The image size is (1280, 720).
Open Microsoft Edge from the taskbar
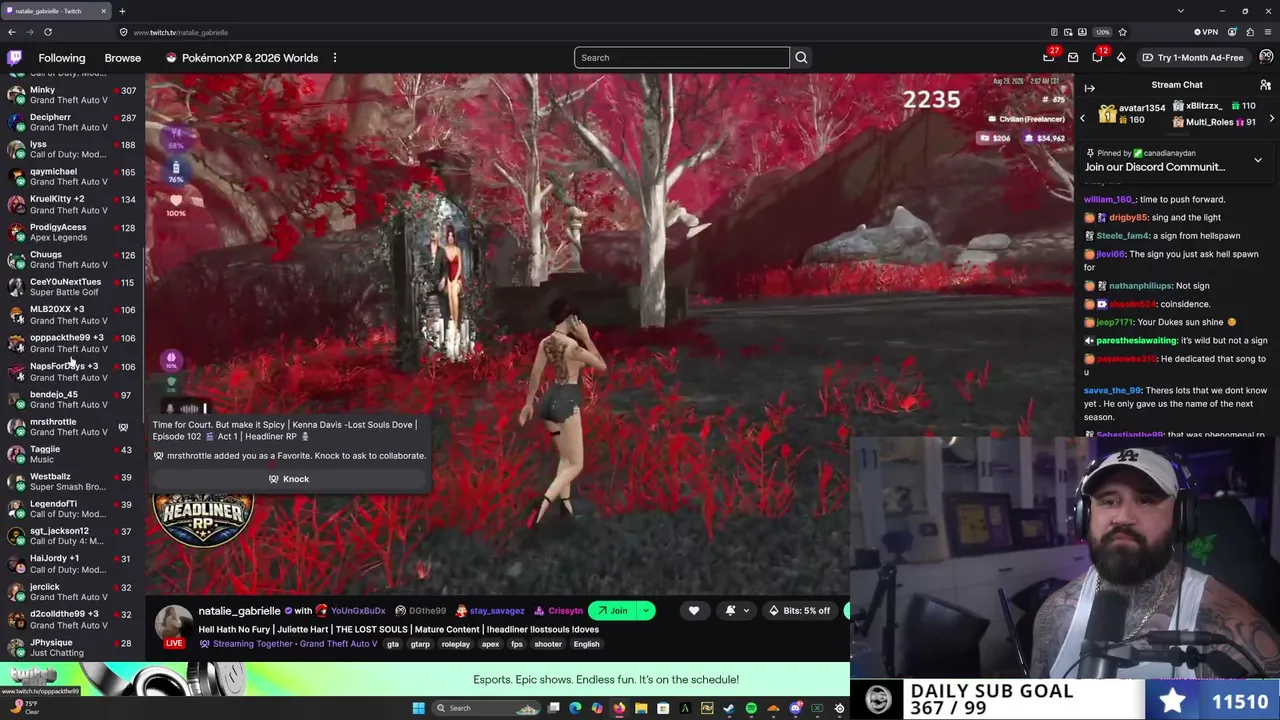tap(575, 708)
